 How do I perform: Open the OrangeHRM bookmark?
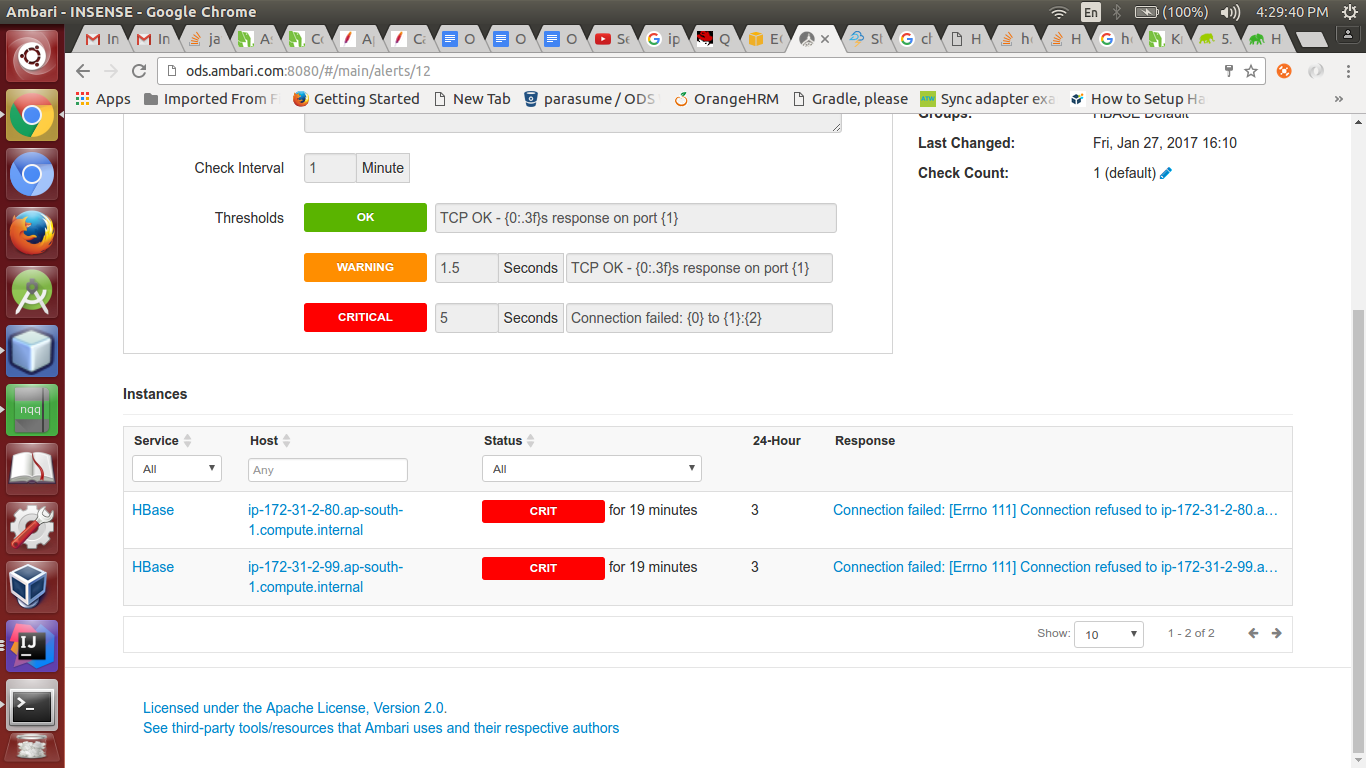click(x=727, y=99)
